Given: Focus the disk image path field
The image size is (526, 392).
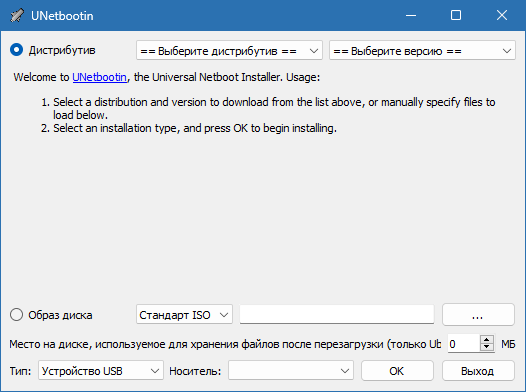Looking at the screenshot, I should coord(337,315).
